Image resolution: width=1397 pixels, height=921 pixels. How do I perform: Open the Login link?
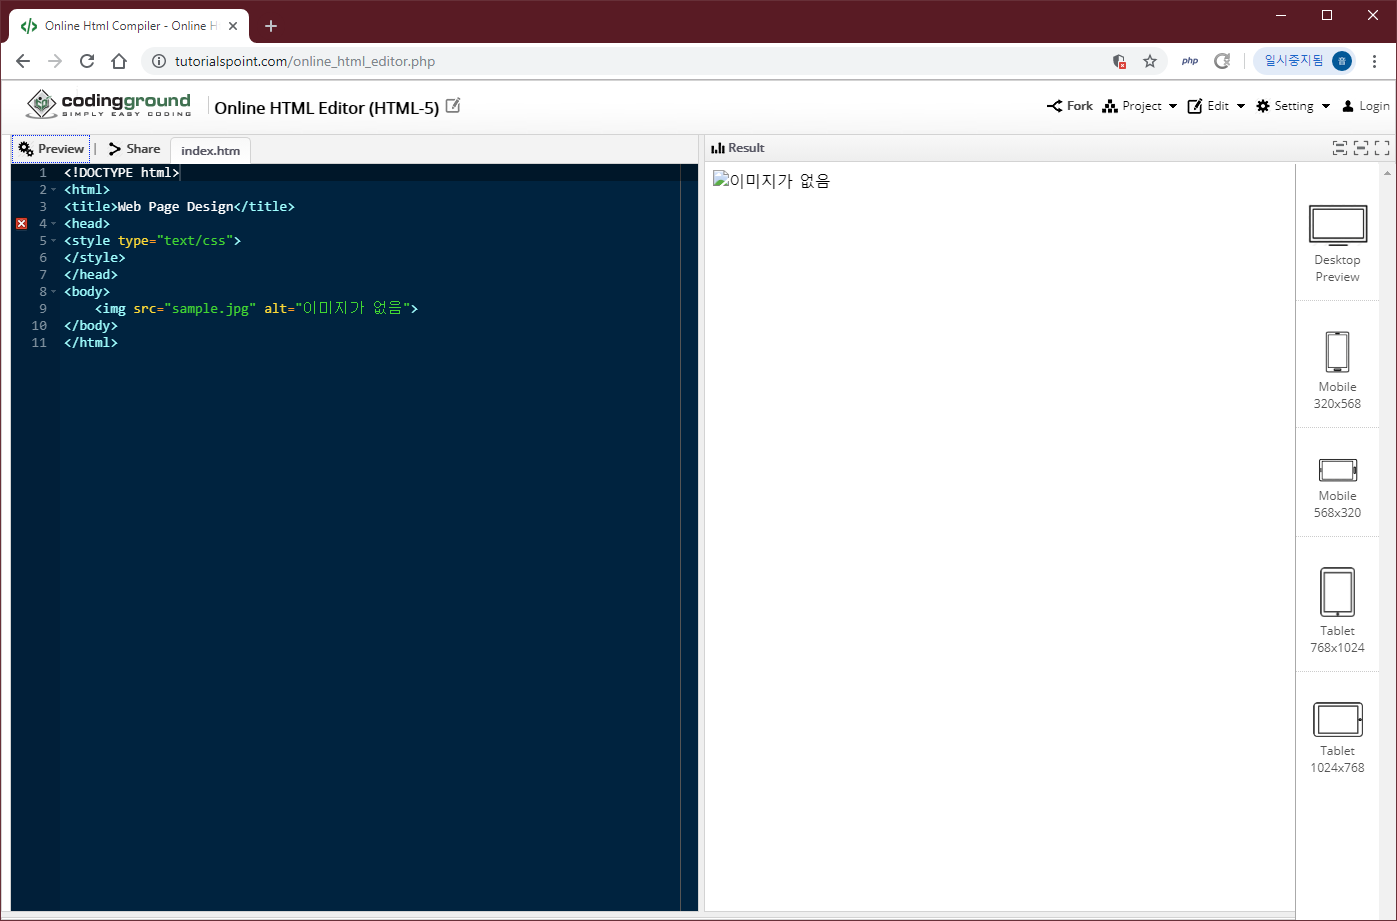coord(1366,106)
